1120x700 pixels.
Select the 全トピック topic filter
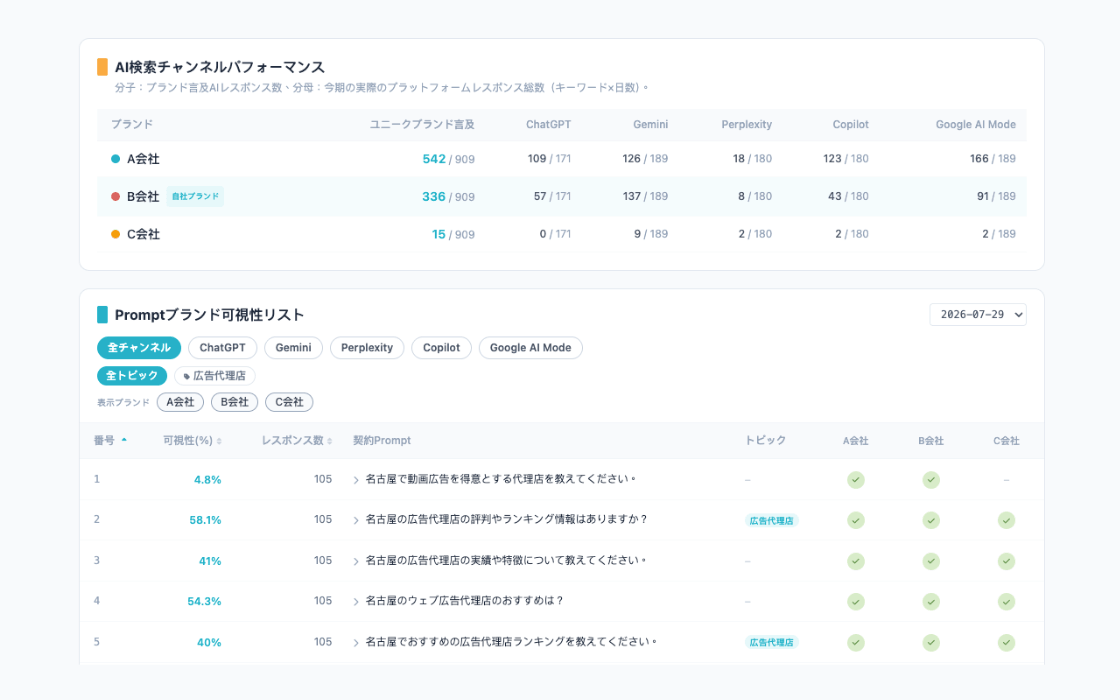coord(132,376)
